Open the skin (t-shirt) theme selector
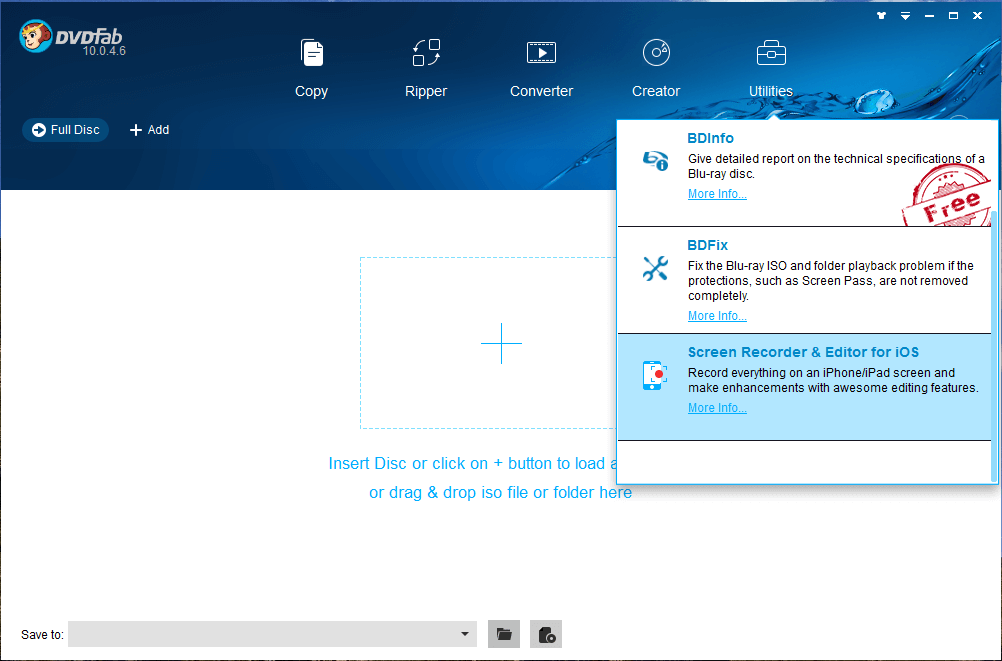Screen dimensions: 1002x661 [880, 16]
